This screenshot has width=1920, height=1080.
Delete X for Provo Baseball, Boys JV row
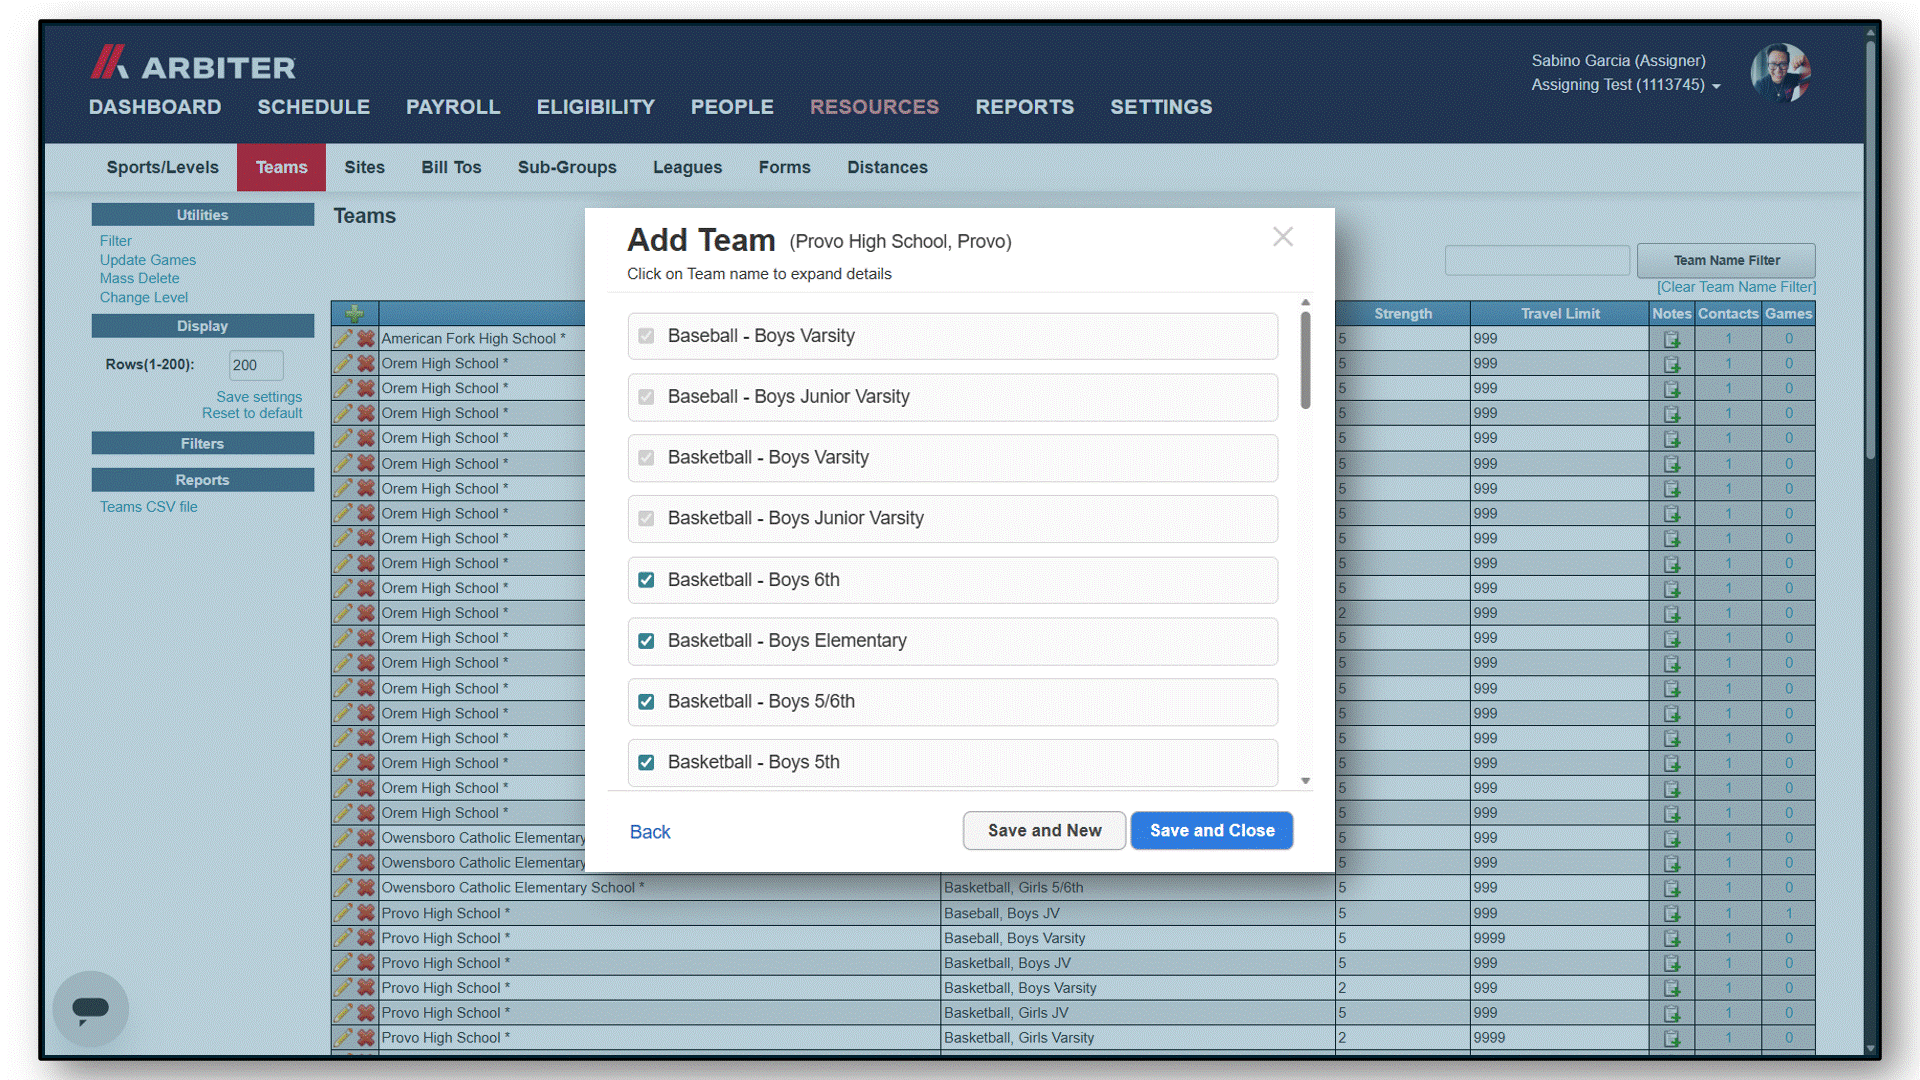tap(366, 913)
